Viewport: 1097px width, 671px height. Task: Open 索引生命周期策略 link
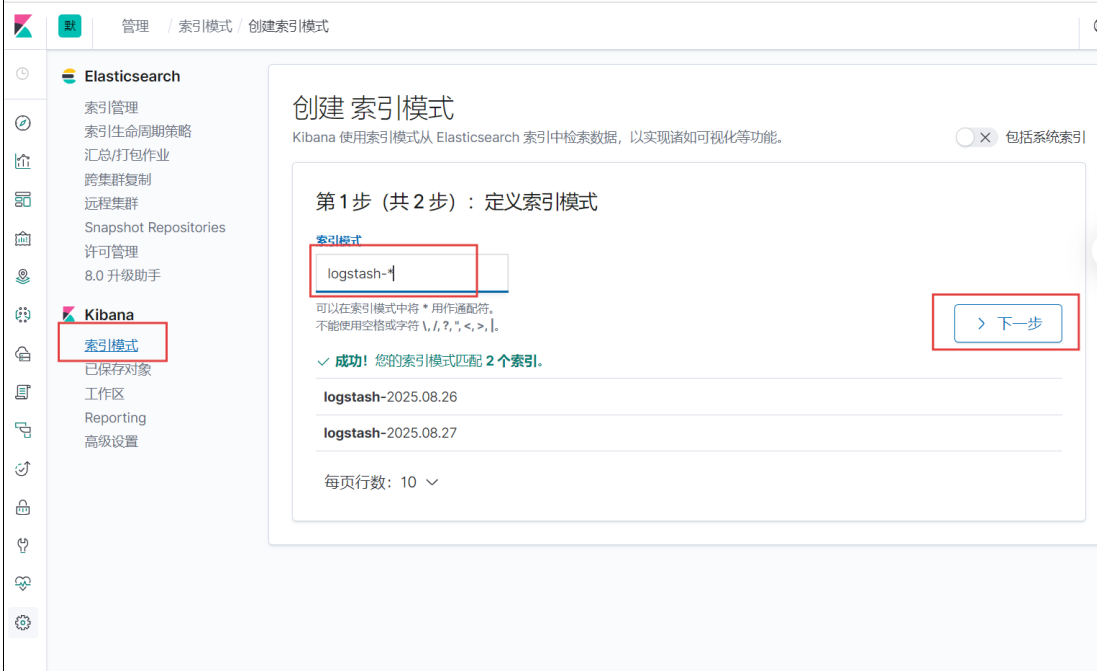coord(138,132)
